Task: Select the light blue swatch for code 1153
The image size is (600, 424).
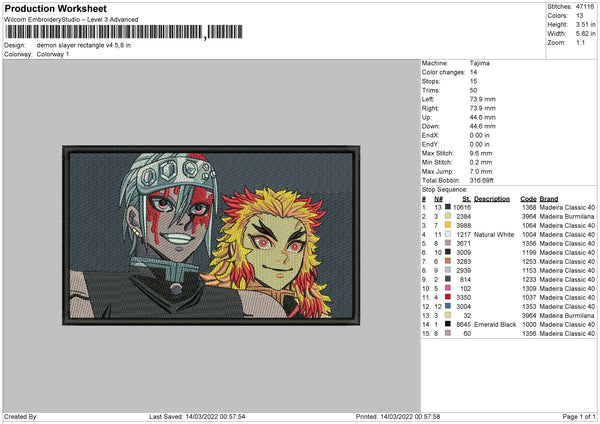Action: tap(447, 270)
